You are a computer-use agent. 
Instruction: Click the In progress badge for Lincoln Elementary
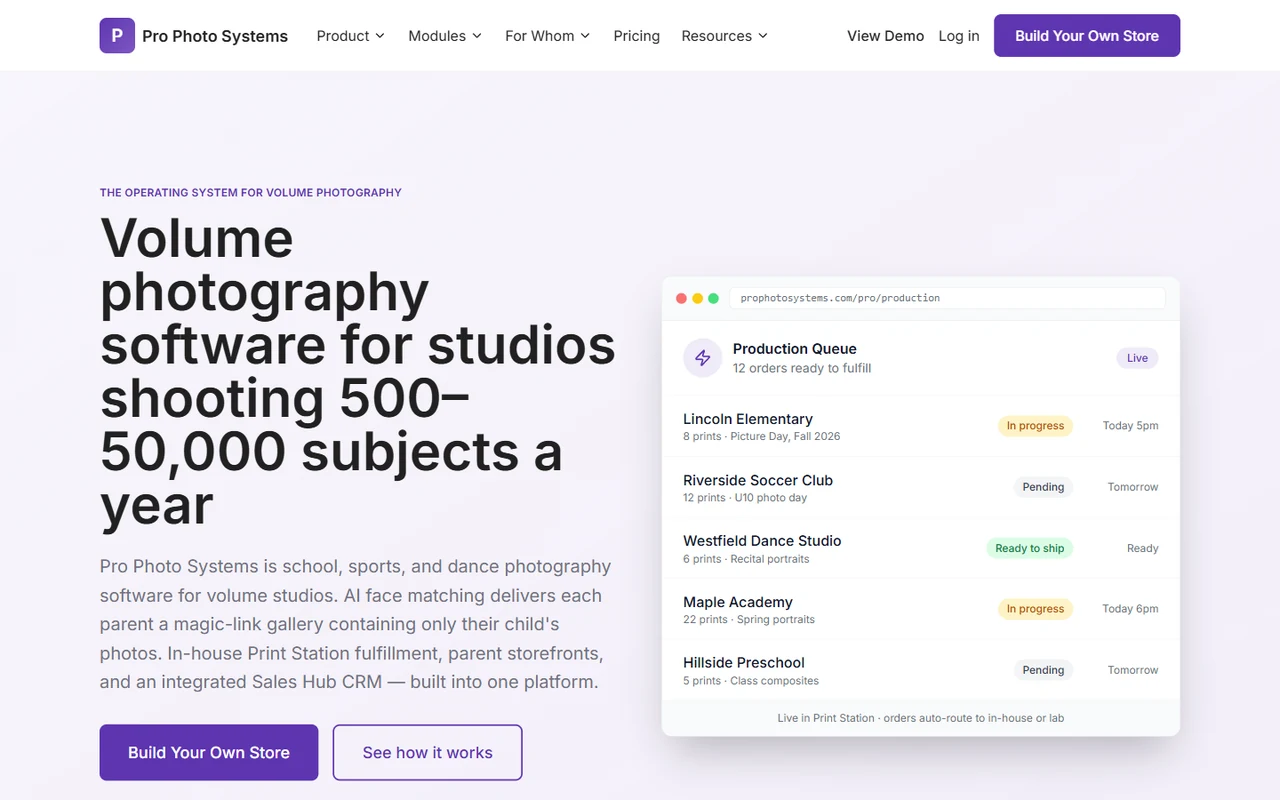(1035, 426)
